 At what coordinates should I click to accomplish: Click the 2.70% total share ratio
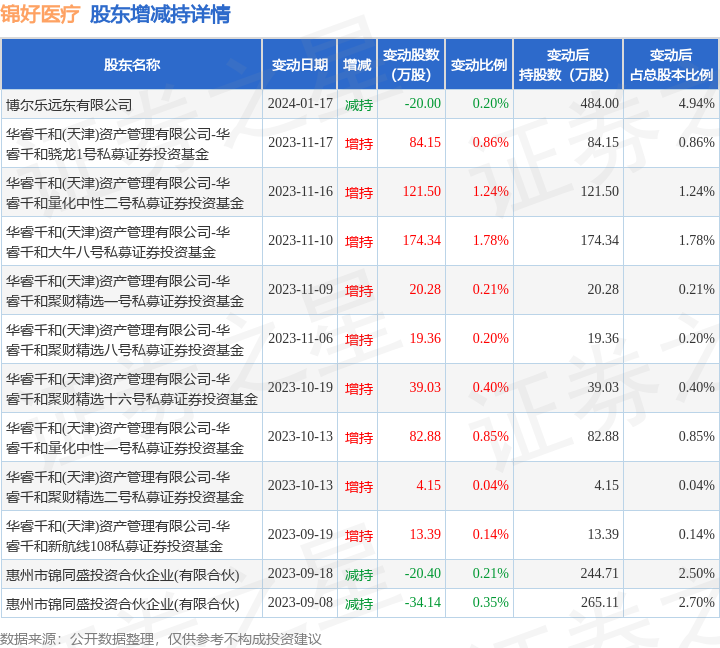click(697, 604)
